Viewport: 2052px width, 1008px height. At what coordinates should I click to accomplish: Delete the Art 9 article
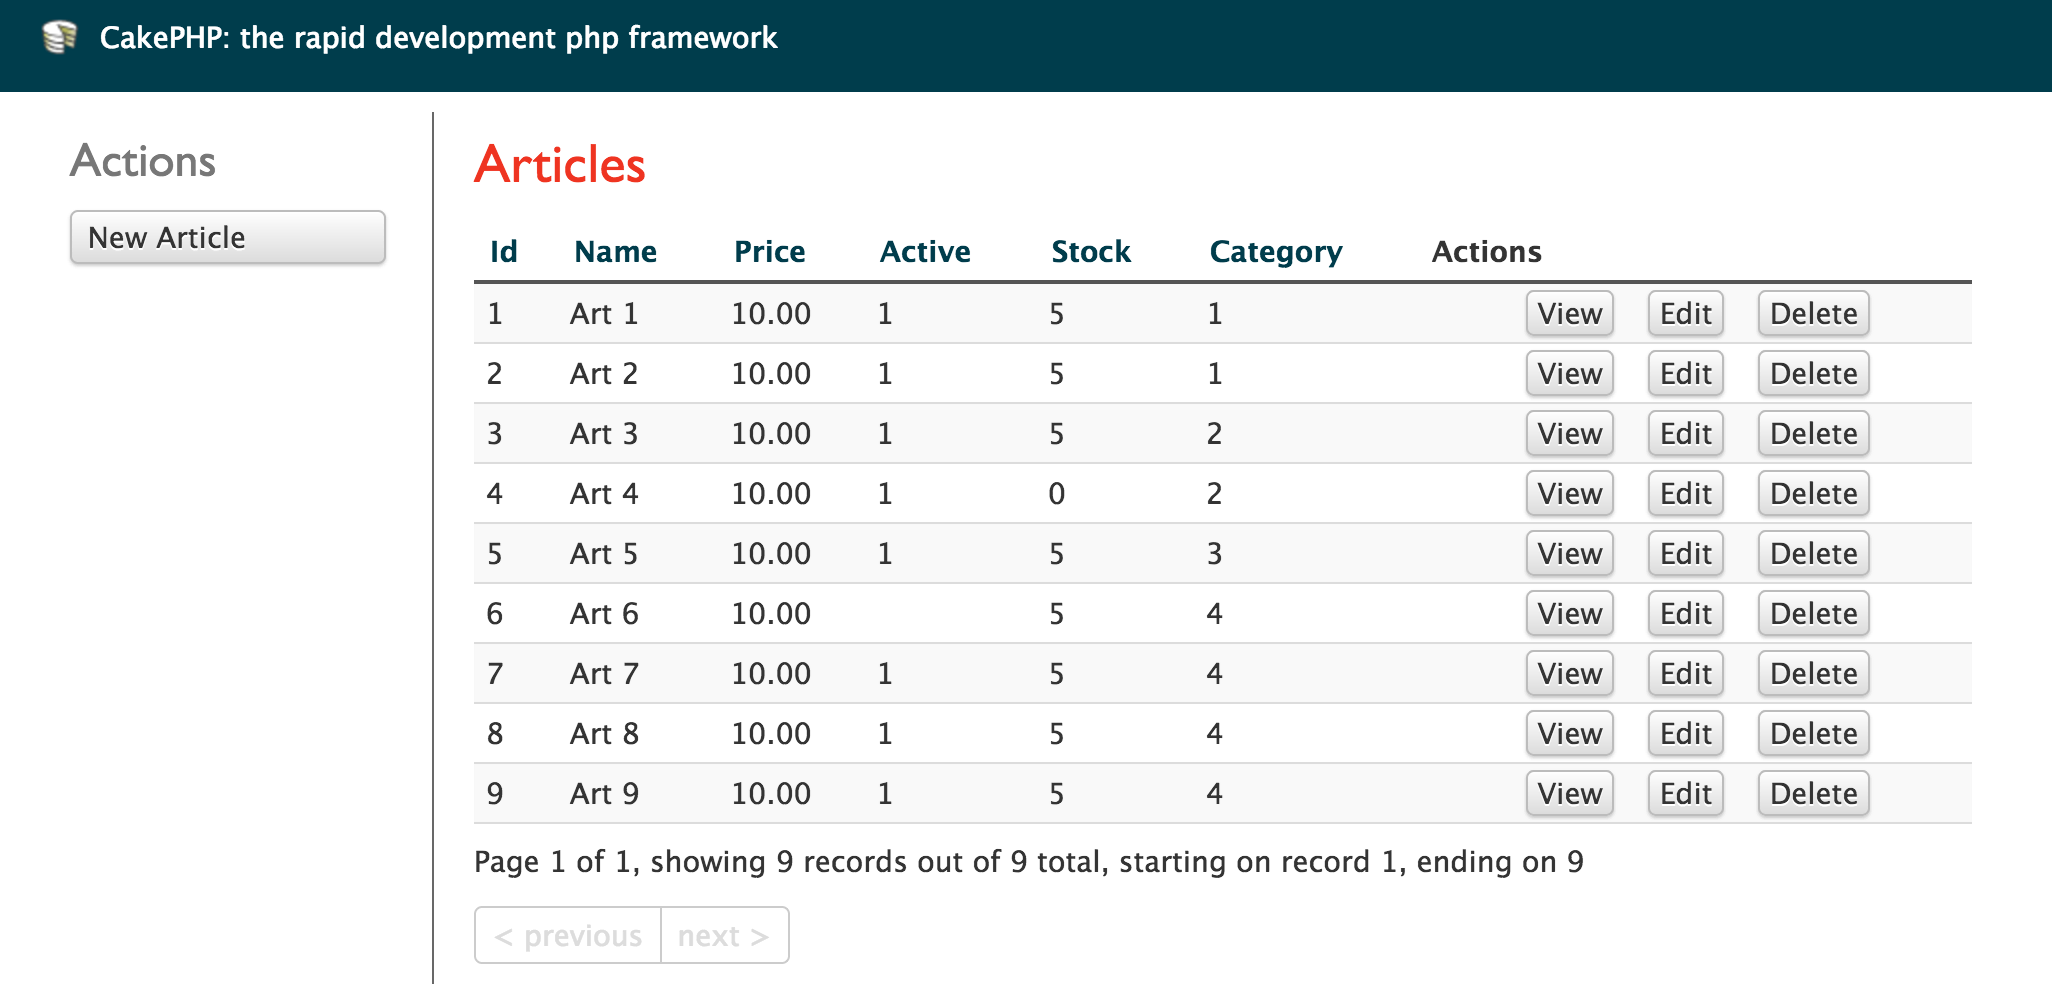[x=1813, y=794]
